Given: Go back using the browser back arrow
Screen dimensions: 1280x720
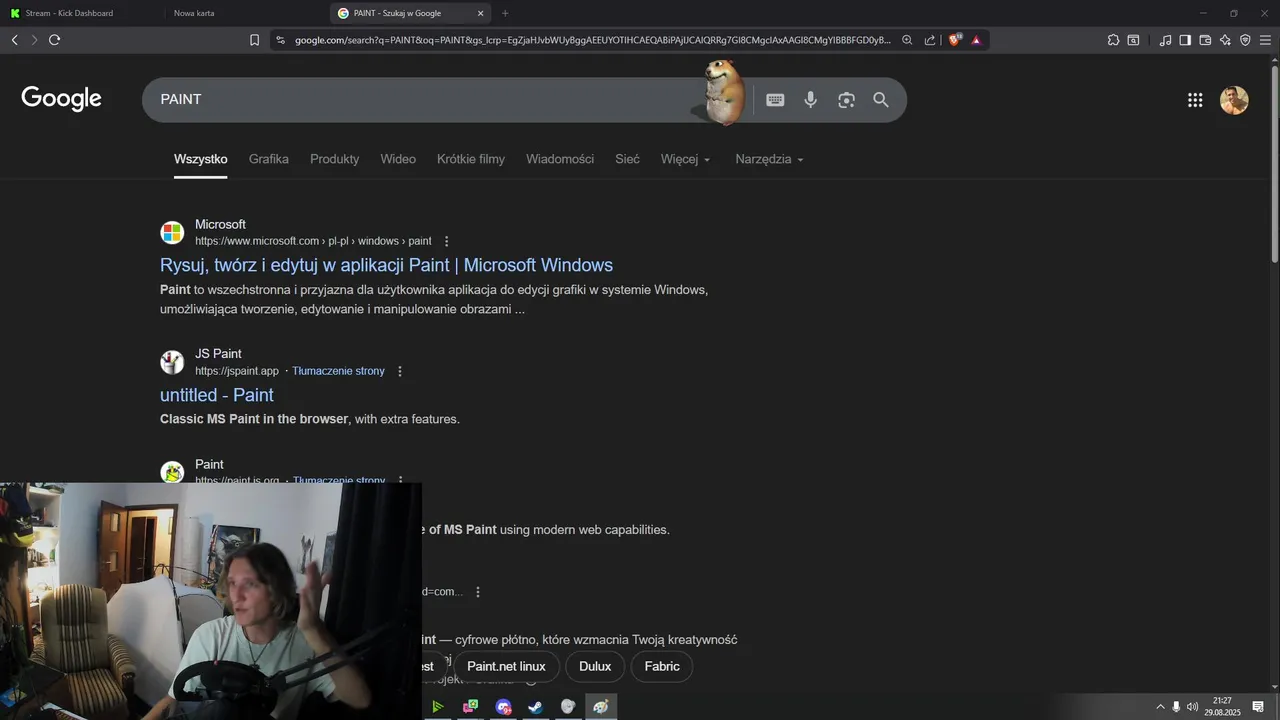Looking at the screenshot, I should [x=14, y=40].
